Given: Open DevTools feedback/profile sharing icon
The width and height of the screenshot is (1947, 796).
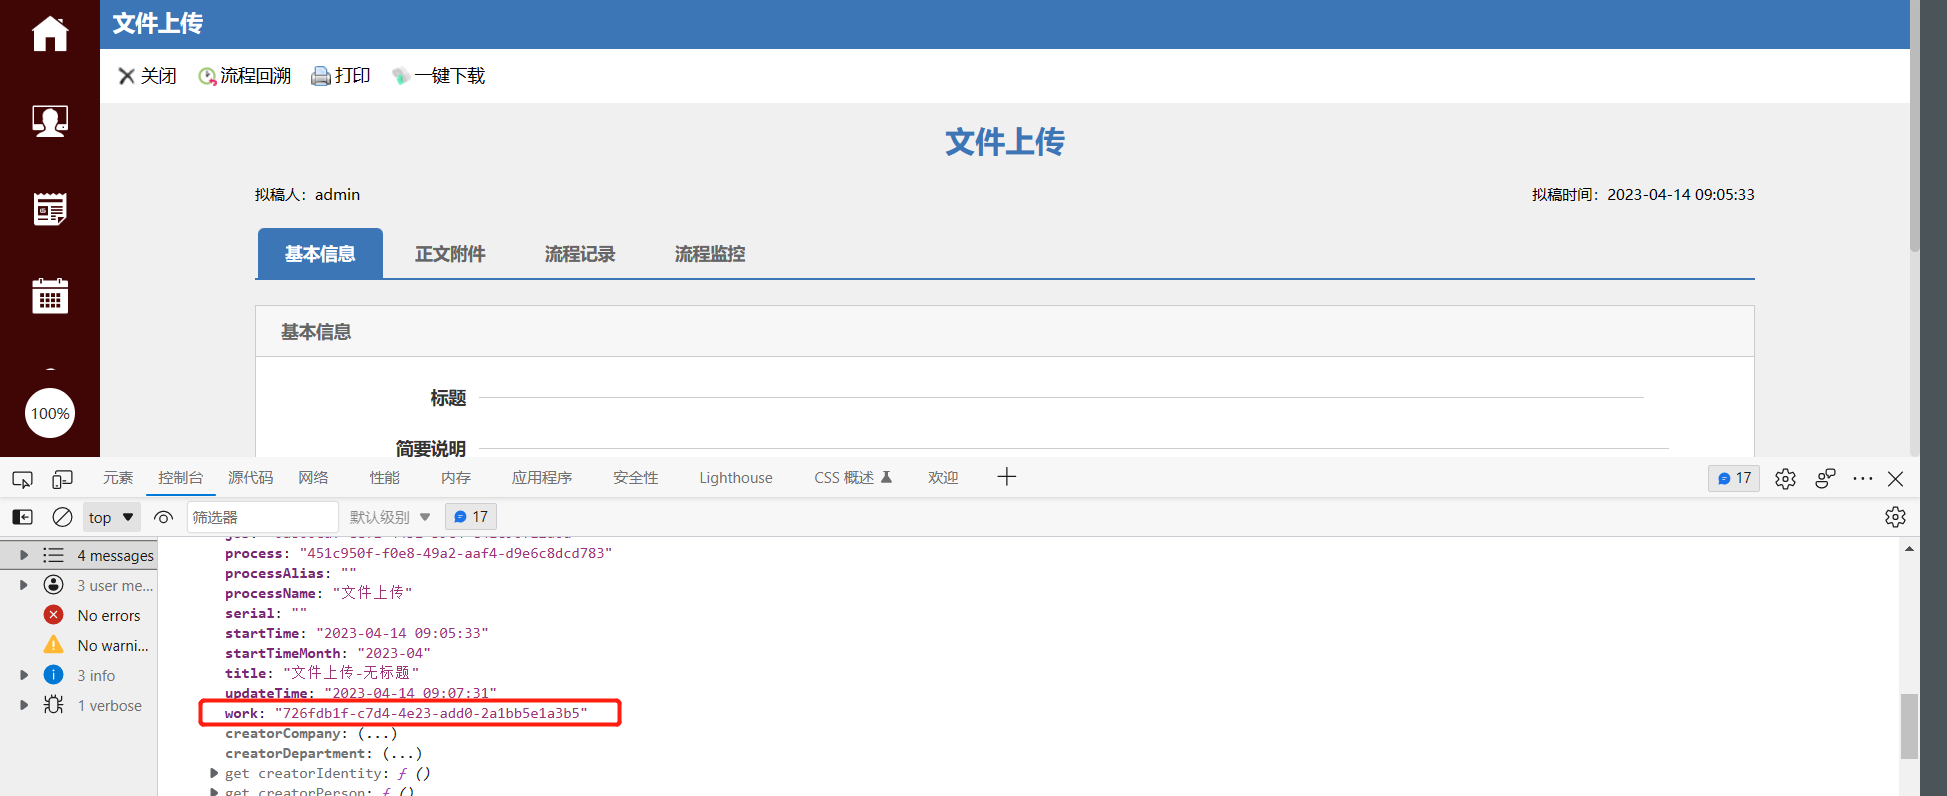Looking at the screenshot, I should tap(1825, 478).
